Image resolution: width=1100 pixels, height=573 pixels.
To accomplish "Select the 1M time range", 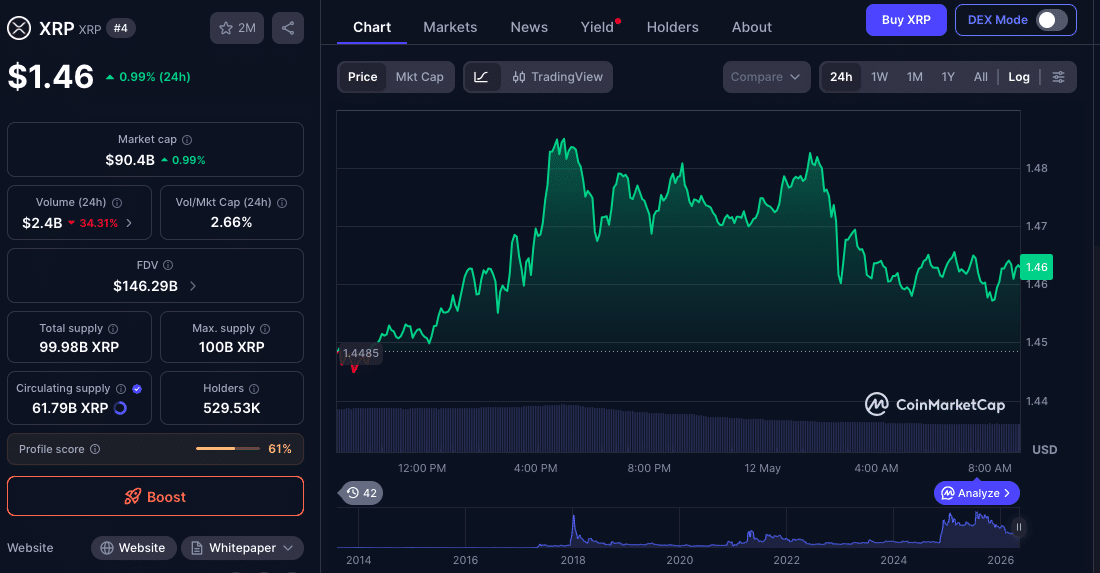I will (915, 77).
